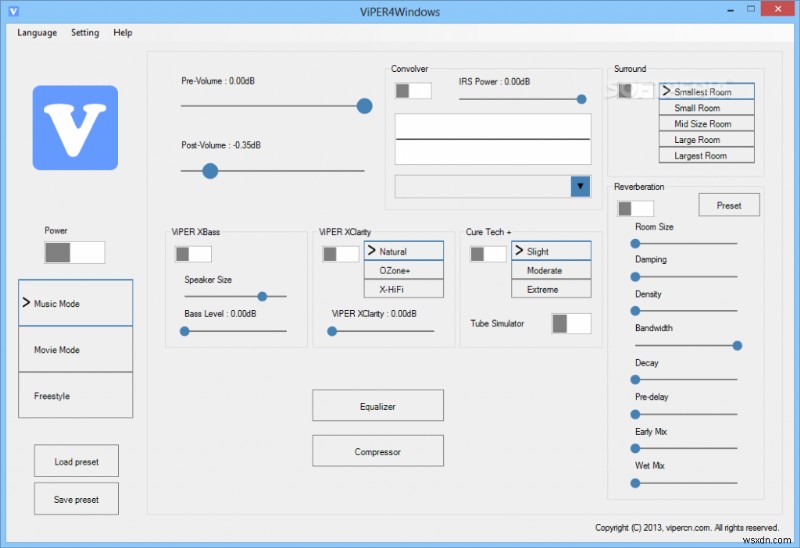800x548 pixels.
Task: Click the 'Pre-Volume : 0.00dB' label
Action: (x=218, y=81)
